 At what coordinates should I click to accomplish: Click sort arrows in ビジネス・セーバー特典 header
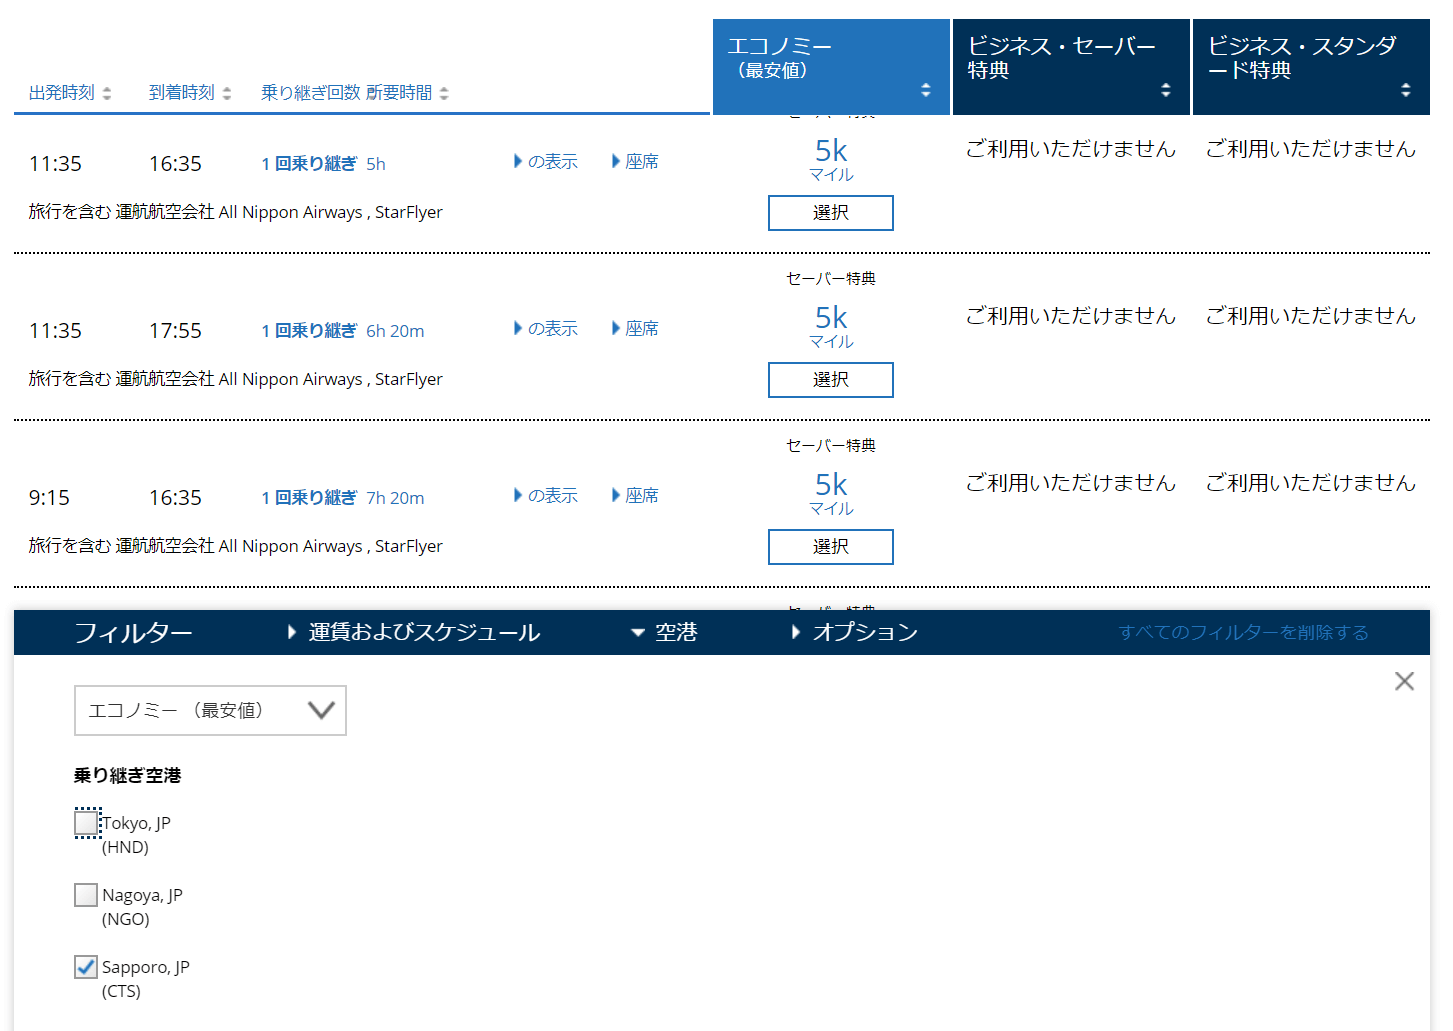1165,90
